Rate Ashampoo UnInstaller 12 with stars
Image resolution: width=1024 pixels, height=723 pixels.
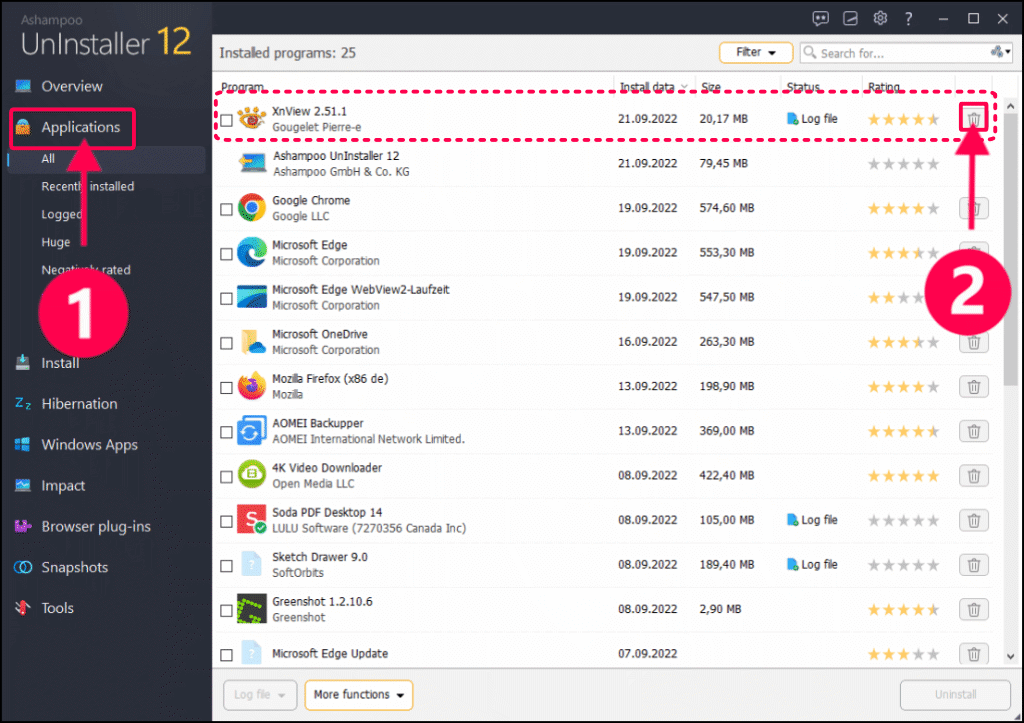pyautogui.click(x=903, y=164)
